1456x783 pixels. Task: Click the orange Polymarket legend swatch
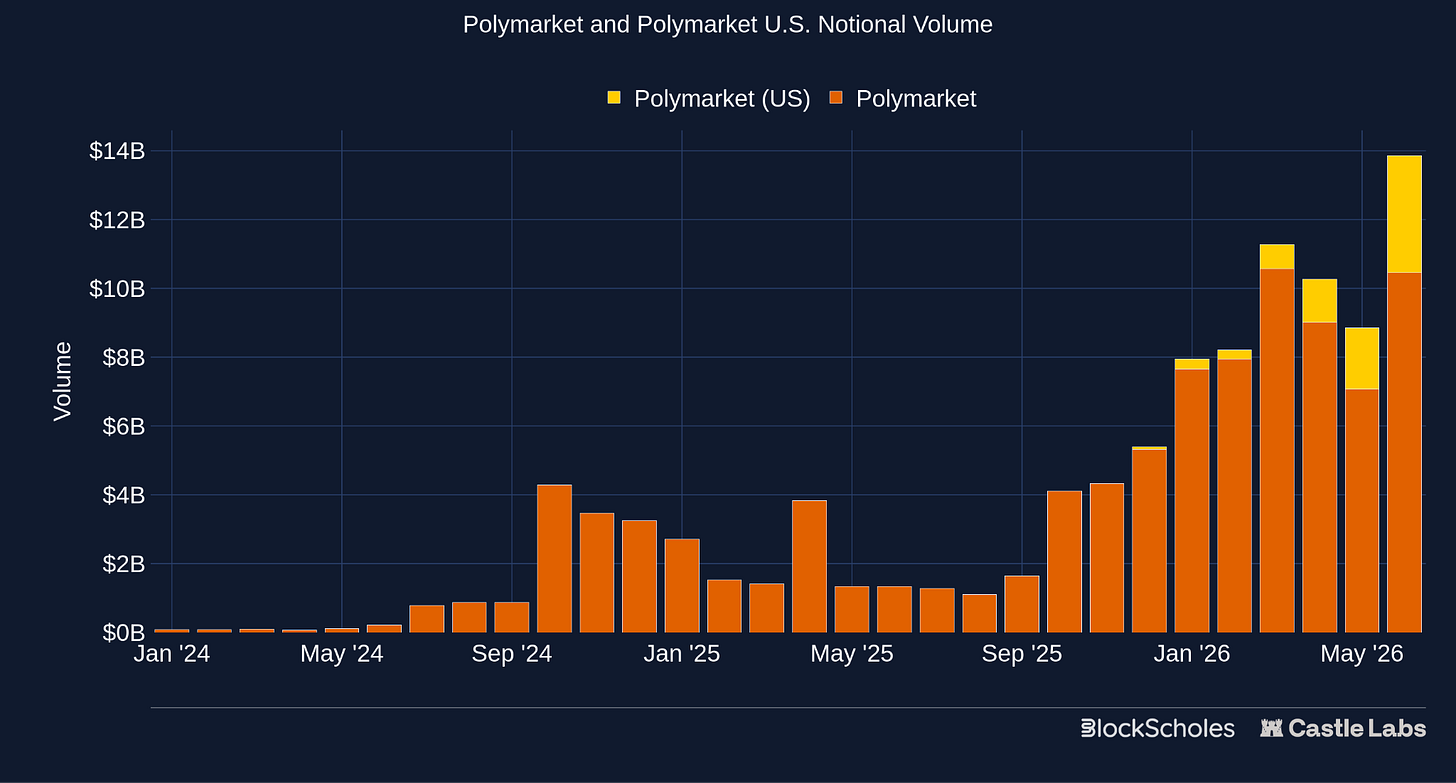coord(836,98)
